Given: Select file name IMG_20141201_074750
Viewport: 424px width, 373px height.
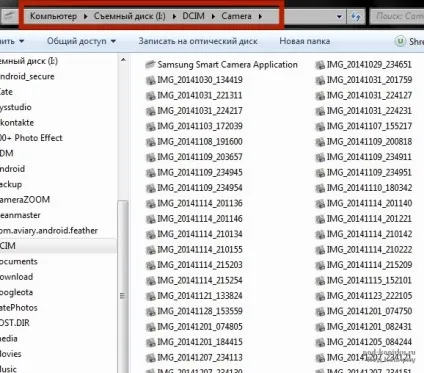Looking at the screenshot, I should coord(369,311).
